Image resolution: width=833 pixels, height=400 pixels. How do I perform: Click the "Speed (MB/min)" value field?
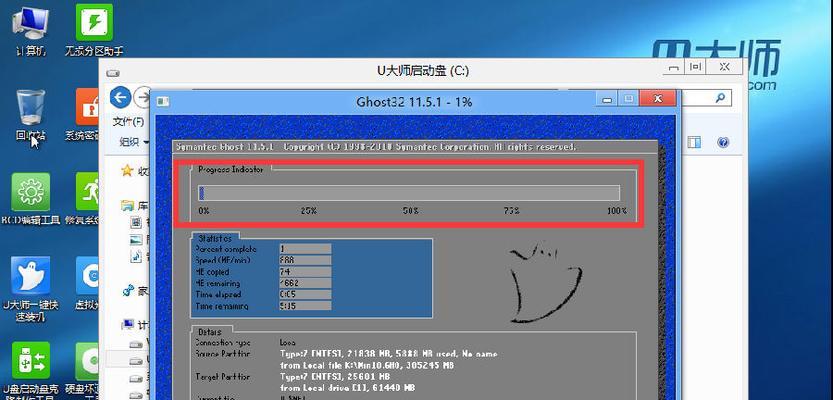(x=305, y=260)
